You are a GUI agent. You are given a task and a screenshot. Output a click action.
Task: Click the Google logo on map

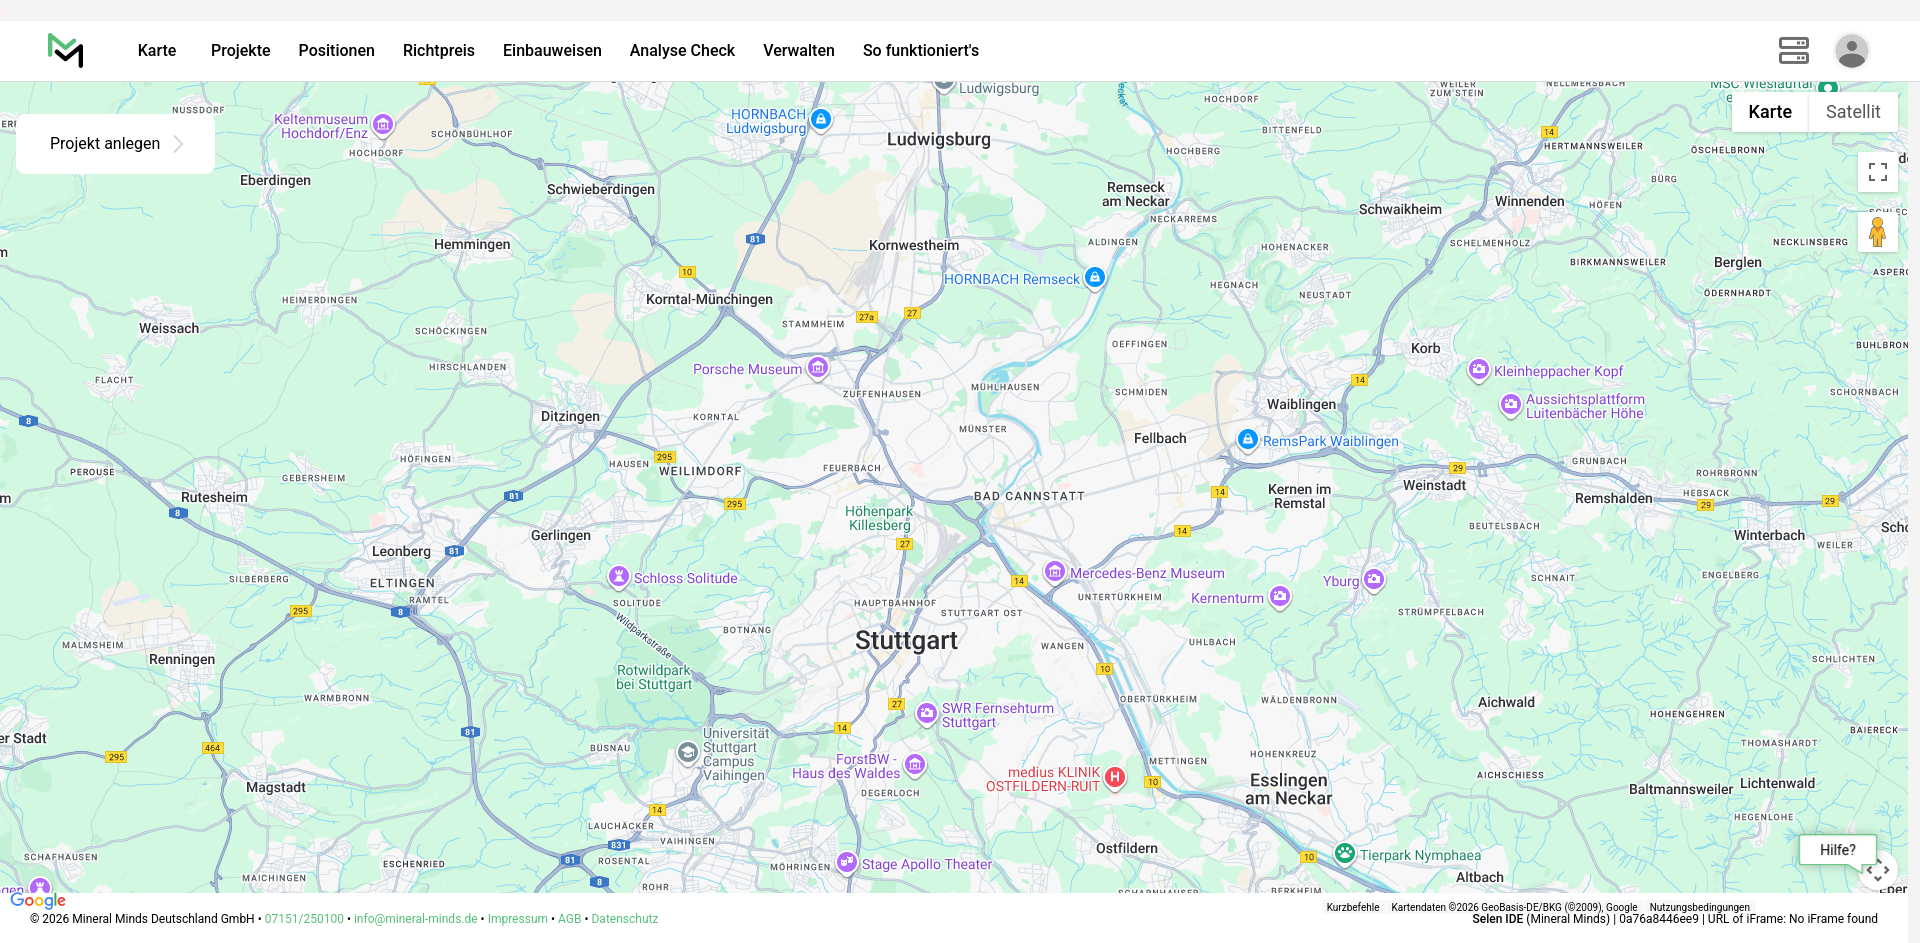pos(38,901)
